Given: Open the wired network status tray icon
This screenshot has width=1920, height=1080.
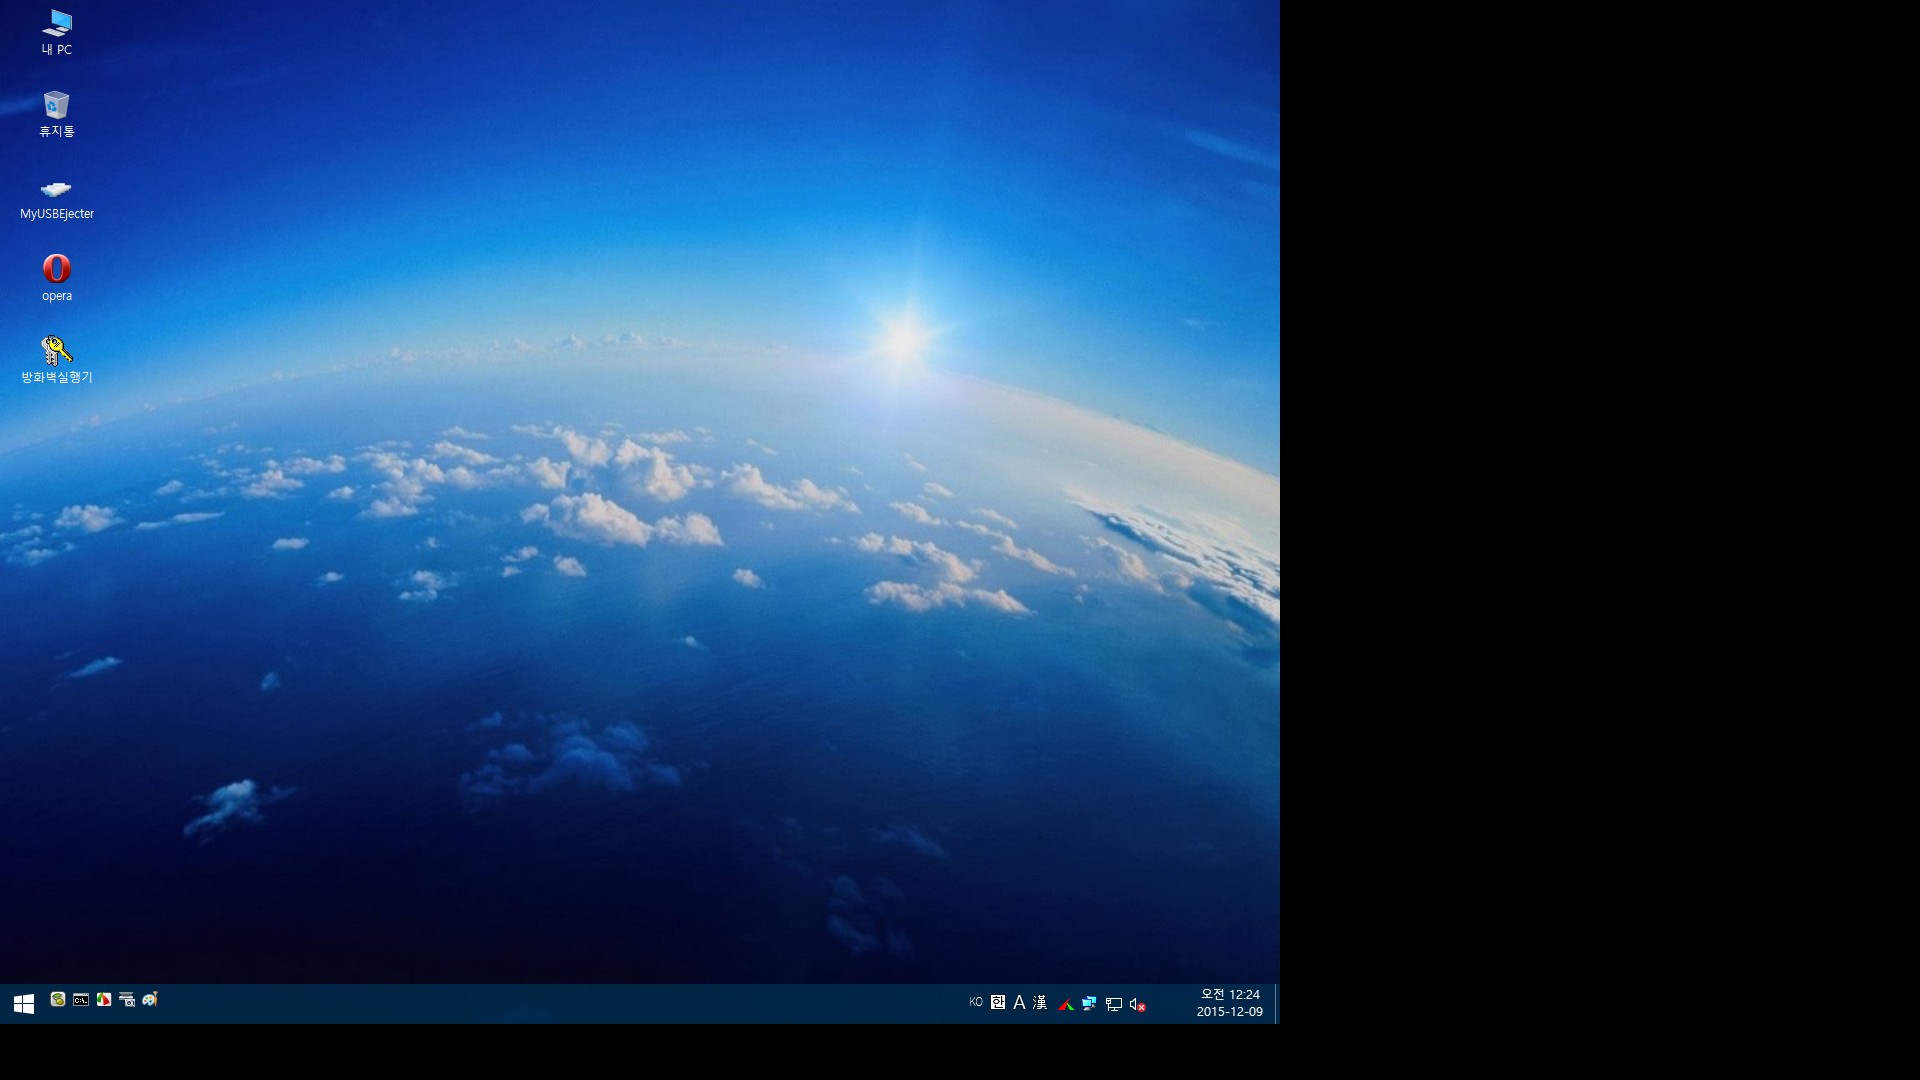Looking at the screenshot, I should [x=1113, y=1004].
